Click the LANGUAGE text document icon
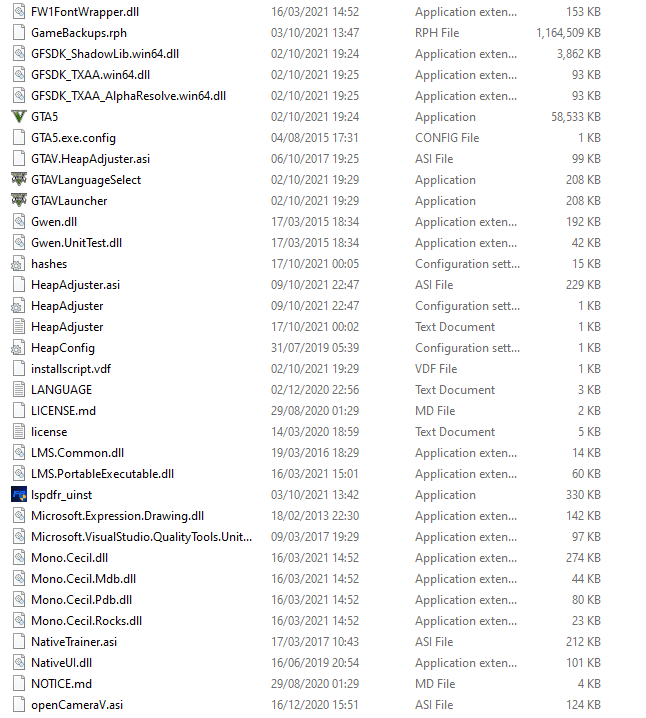This screenshot has height=718, width=646. click(19, 390)
